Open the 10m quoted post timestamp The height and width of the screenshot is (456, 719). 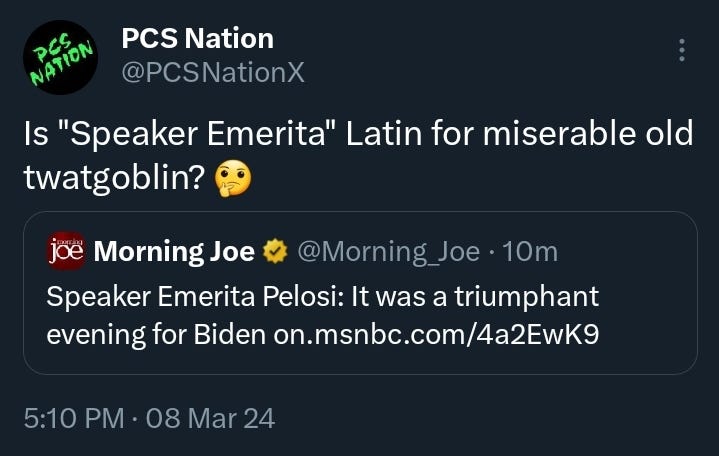coord(530,251)
